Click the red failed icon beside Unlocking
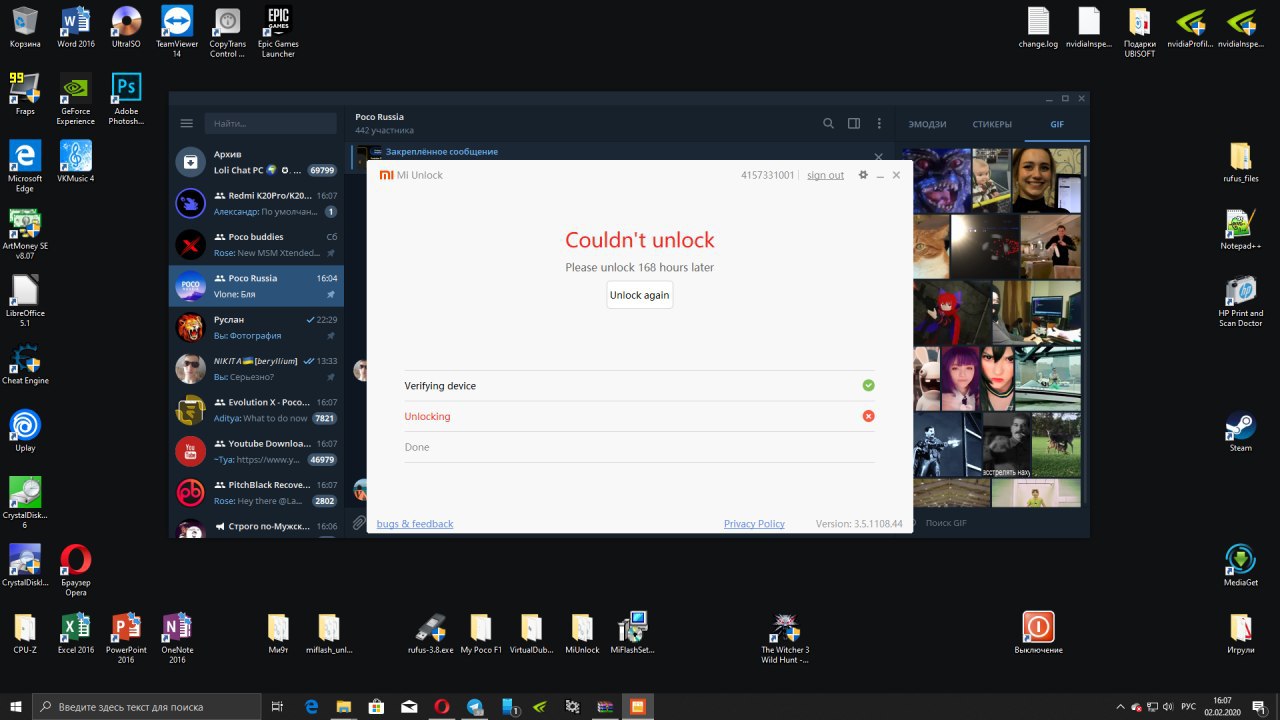The image size is (1280, 720). (x=868, y=416)
